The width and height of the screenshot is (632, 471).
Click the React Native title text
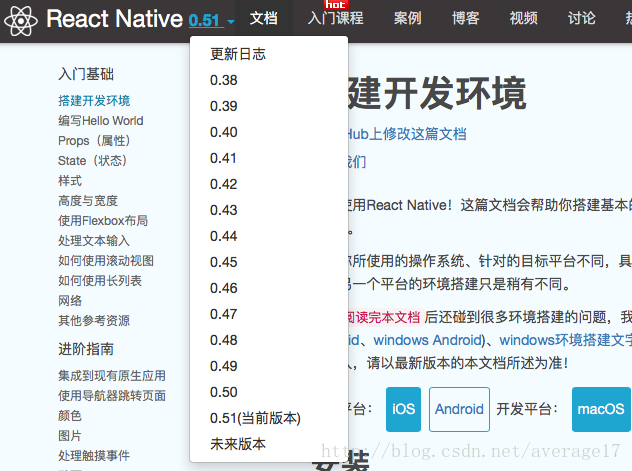pos(114,19)
